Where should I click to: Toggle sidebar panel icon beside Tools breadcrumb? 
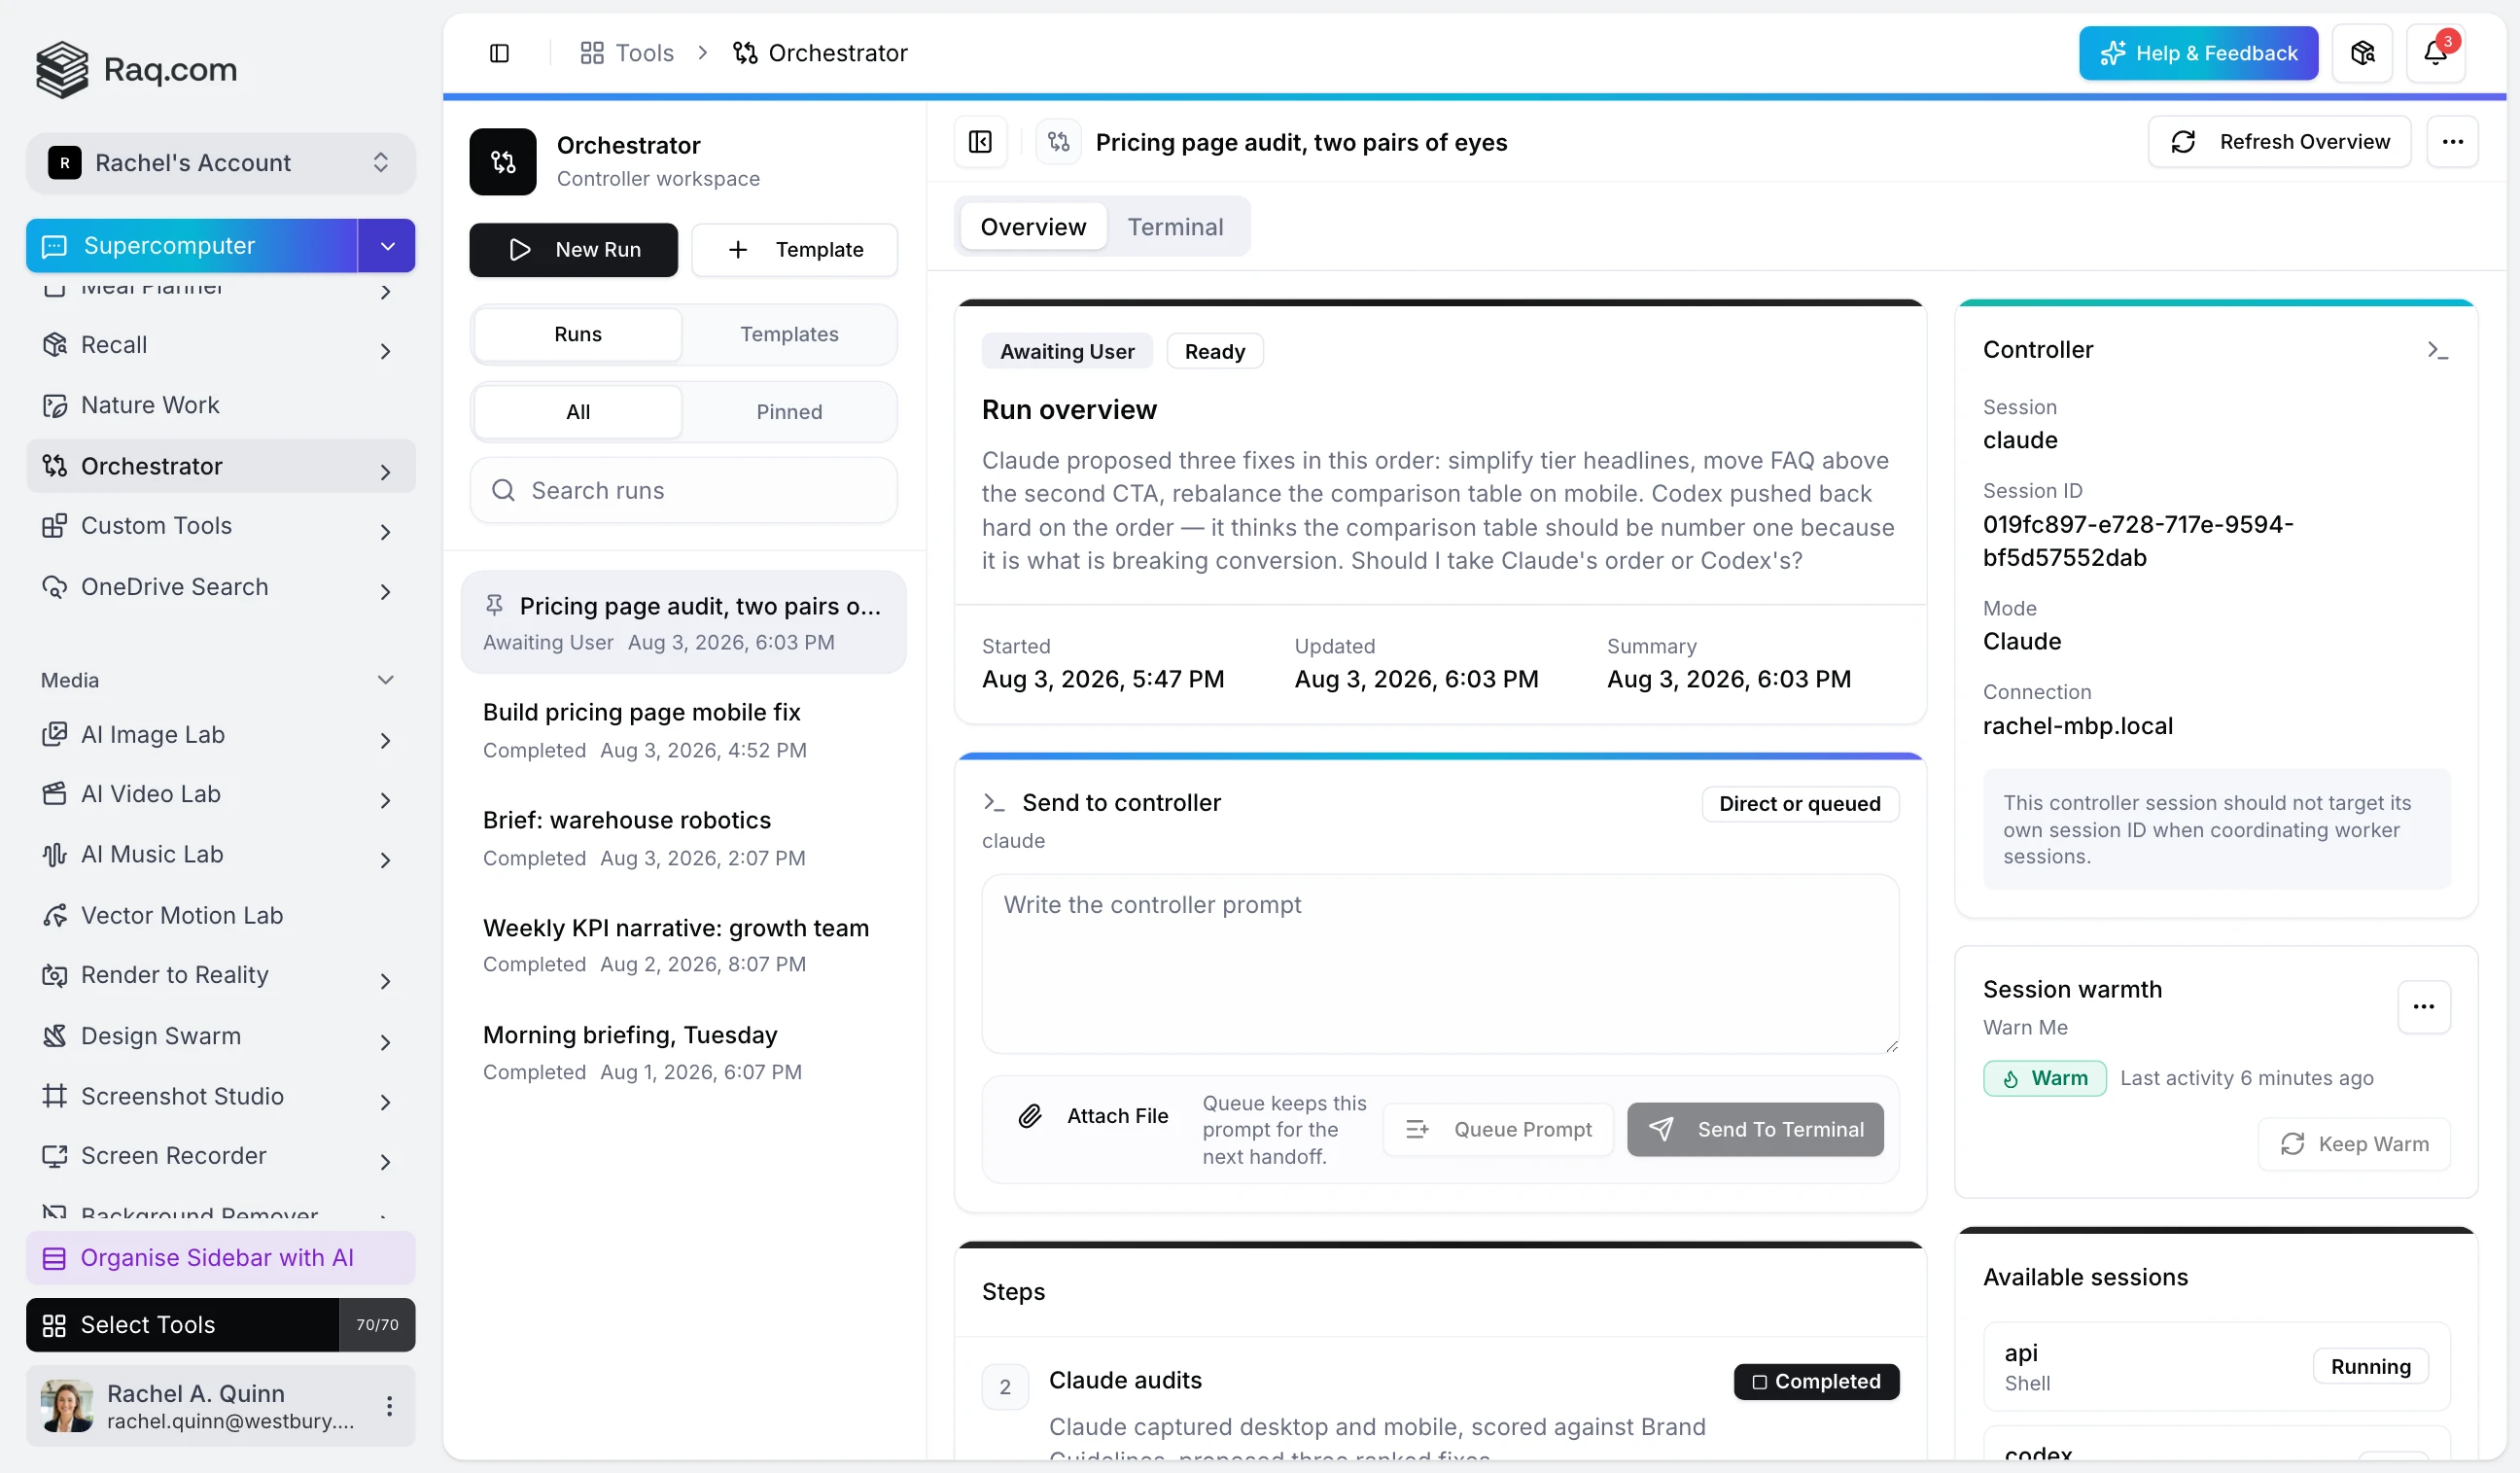pyautogui.click(x=499, y=53)
